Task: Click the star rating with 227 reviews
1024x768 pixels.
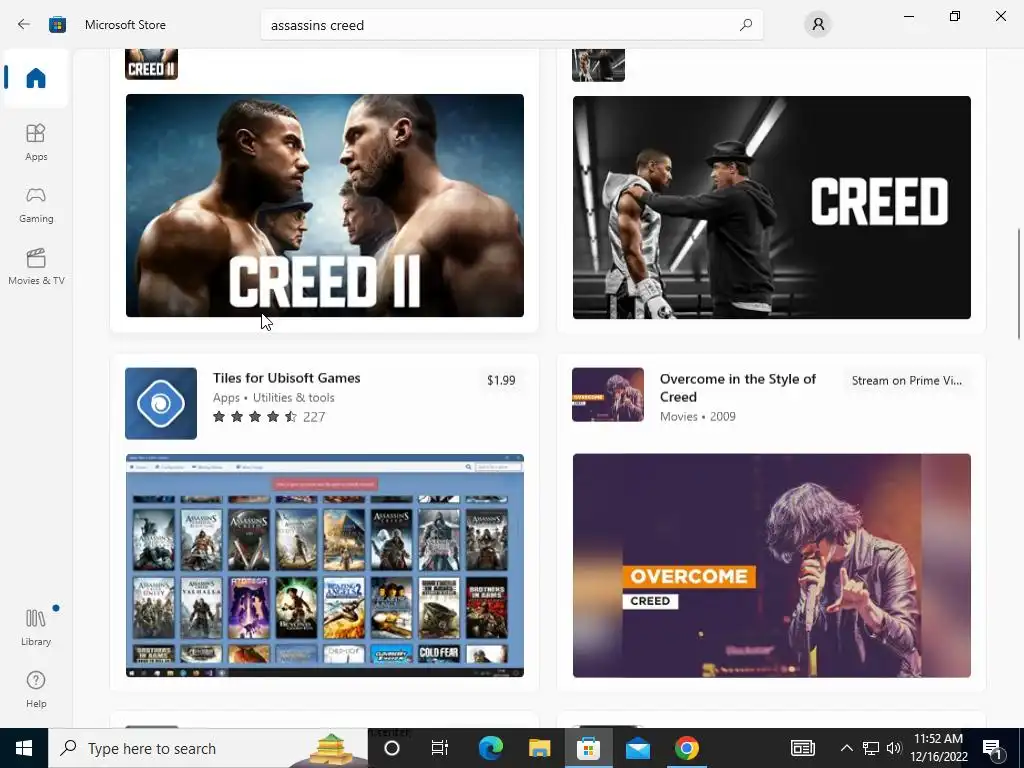Action: click(x=269, y=417)
